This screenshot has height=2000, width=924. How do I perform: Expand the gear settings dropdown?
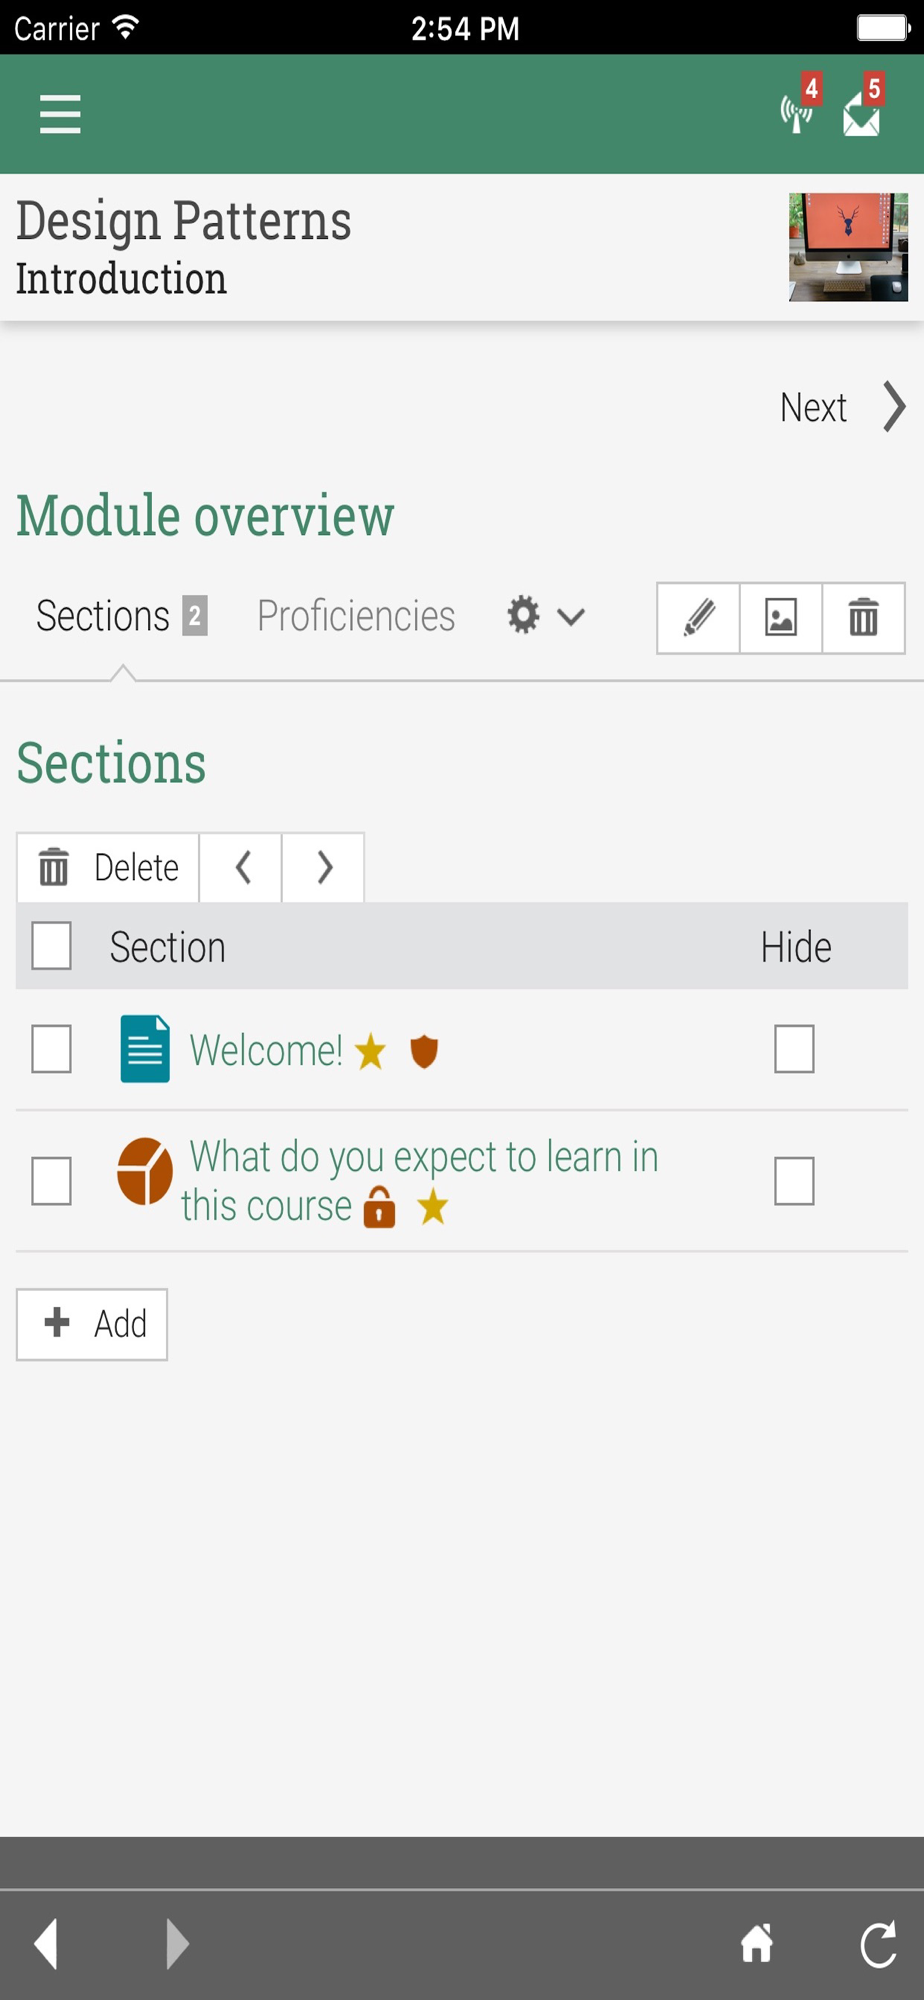545,616
